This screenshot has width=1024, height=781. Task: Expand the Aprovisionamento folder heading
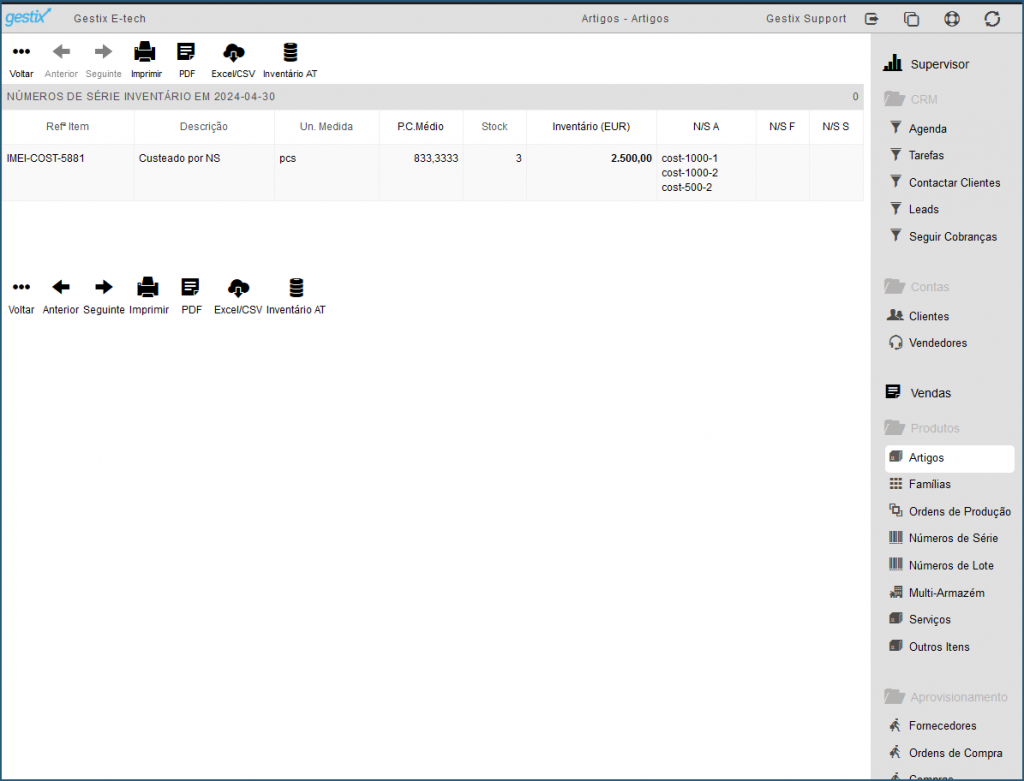(946, 697)
